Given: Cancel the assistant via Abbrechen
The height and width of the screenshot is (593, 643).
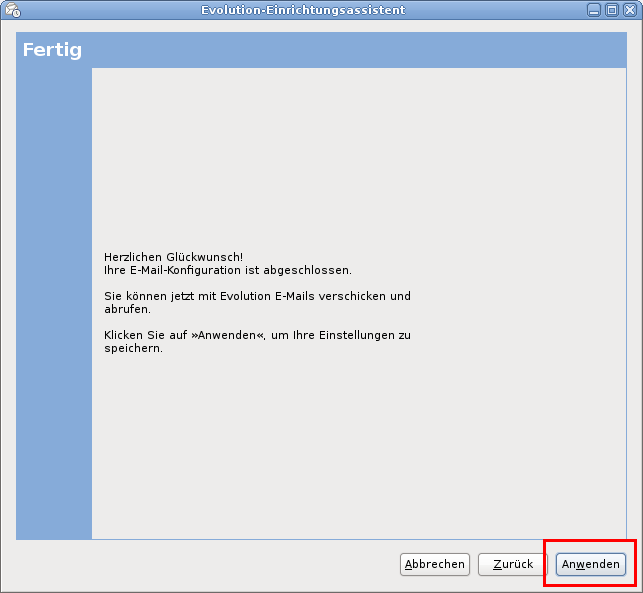Looking at the screenshot, I should pyautogui.click(x=435, y=564).
